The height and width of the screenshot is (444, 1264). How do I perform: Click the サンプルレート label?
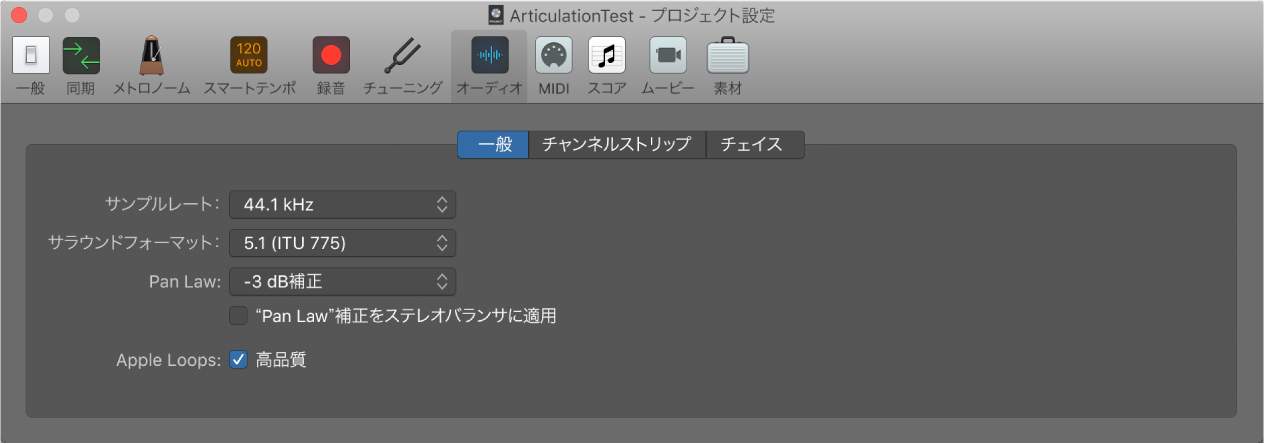point(162,205)
